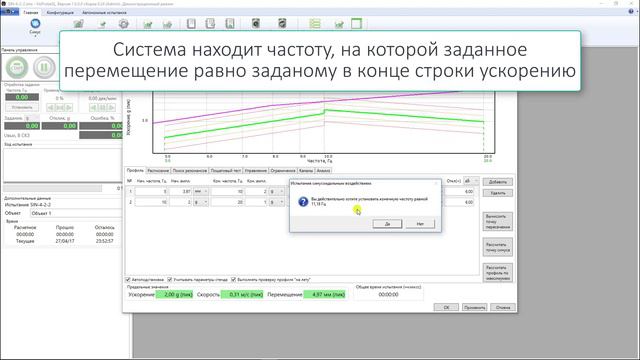
Task: Toggle Учитывать параметры стенда checkbox
Action: coord(170,280)
